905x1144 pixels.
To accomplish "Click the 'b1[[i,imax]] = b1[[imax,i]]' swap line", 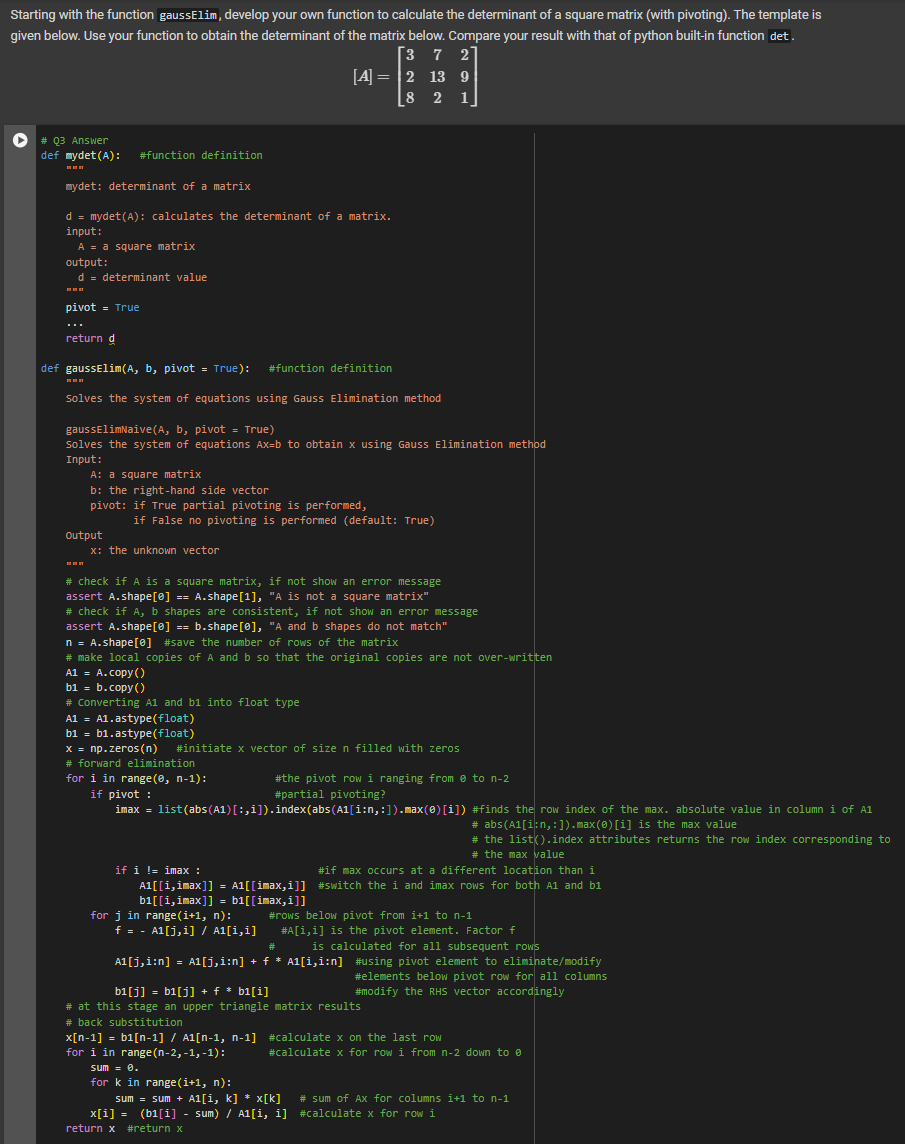I will click(223, 900).
